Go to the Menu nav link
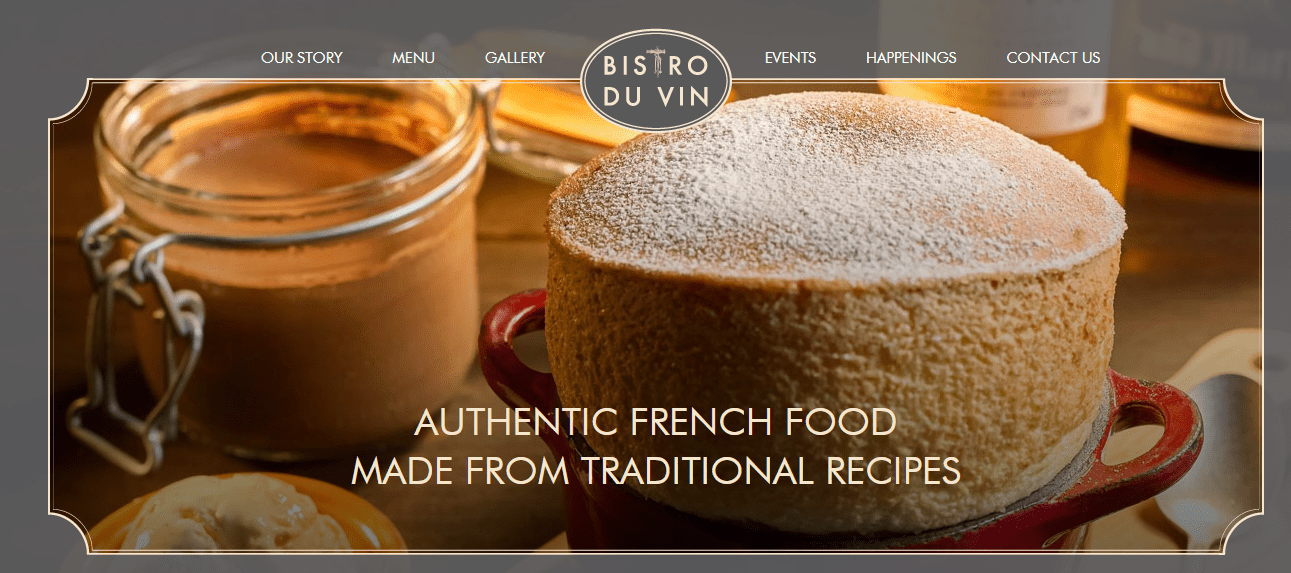1291x573 pixels. 413,58
